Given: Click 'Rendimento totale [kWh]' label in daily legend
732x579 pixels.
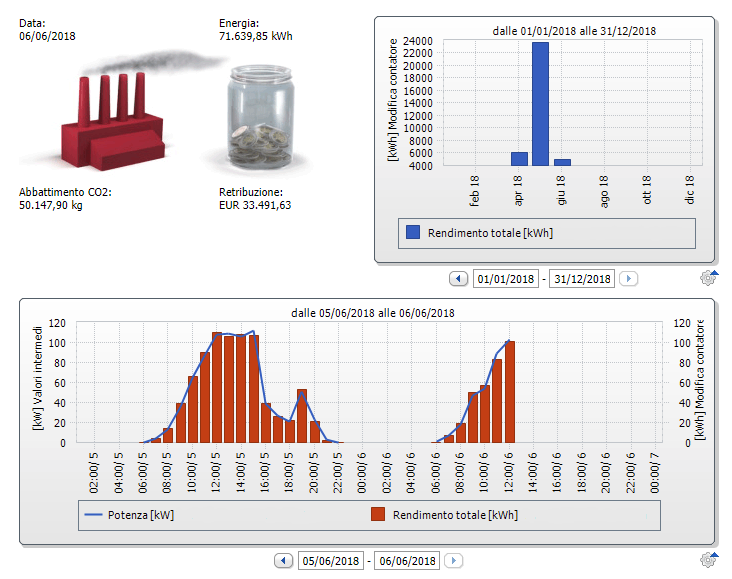Looking at the screenshot, I should coord(455,515).
